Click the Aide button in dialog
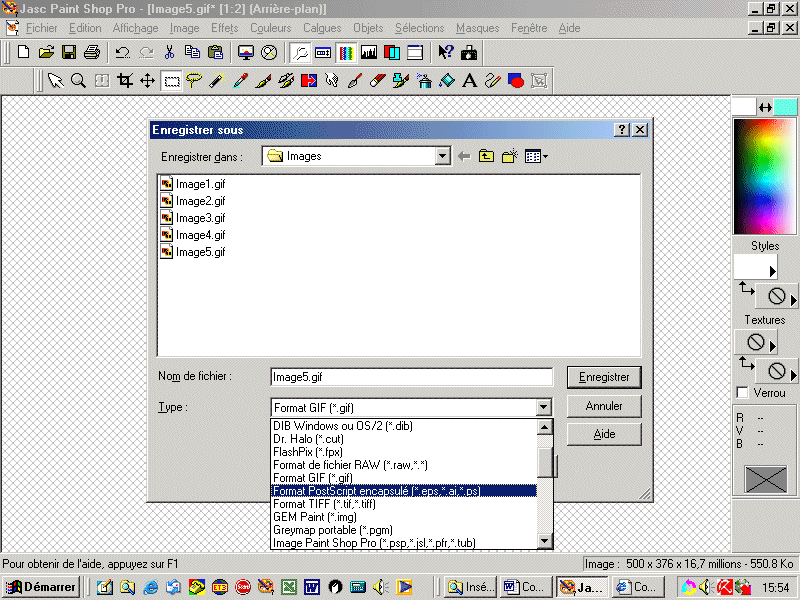The image size is (800, 600). pyautogui.click(x=604, y=434)
